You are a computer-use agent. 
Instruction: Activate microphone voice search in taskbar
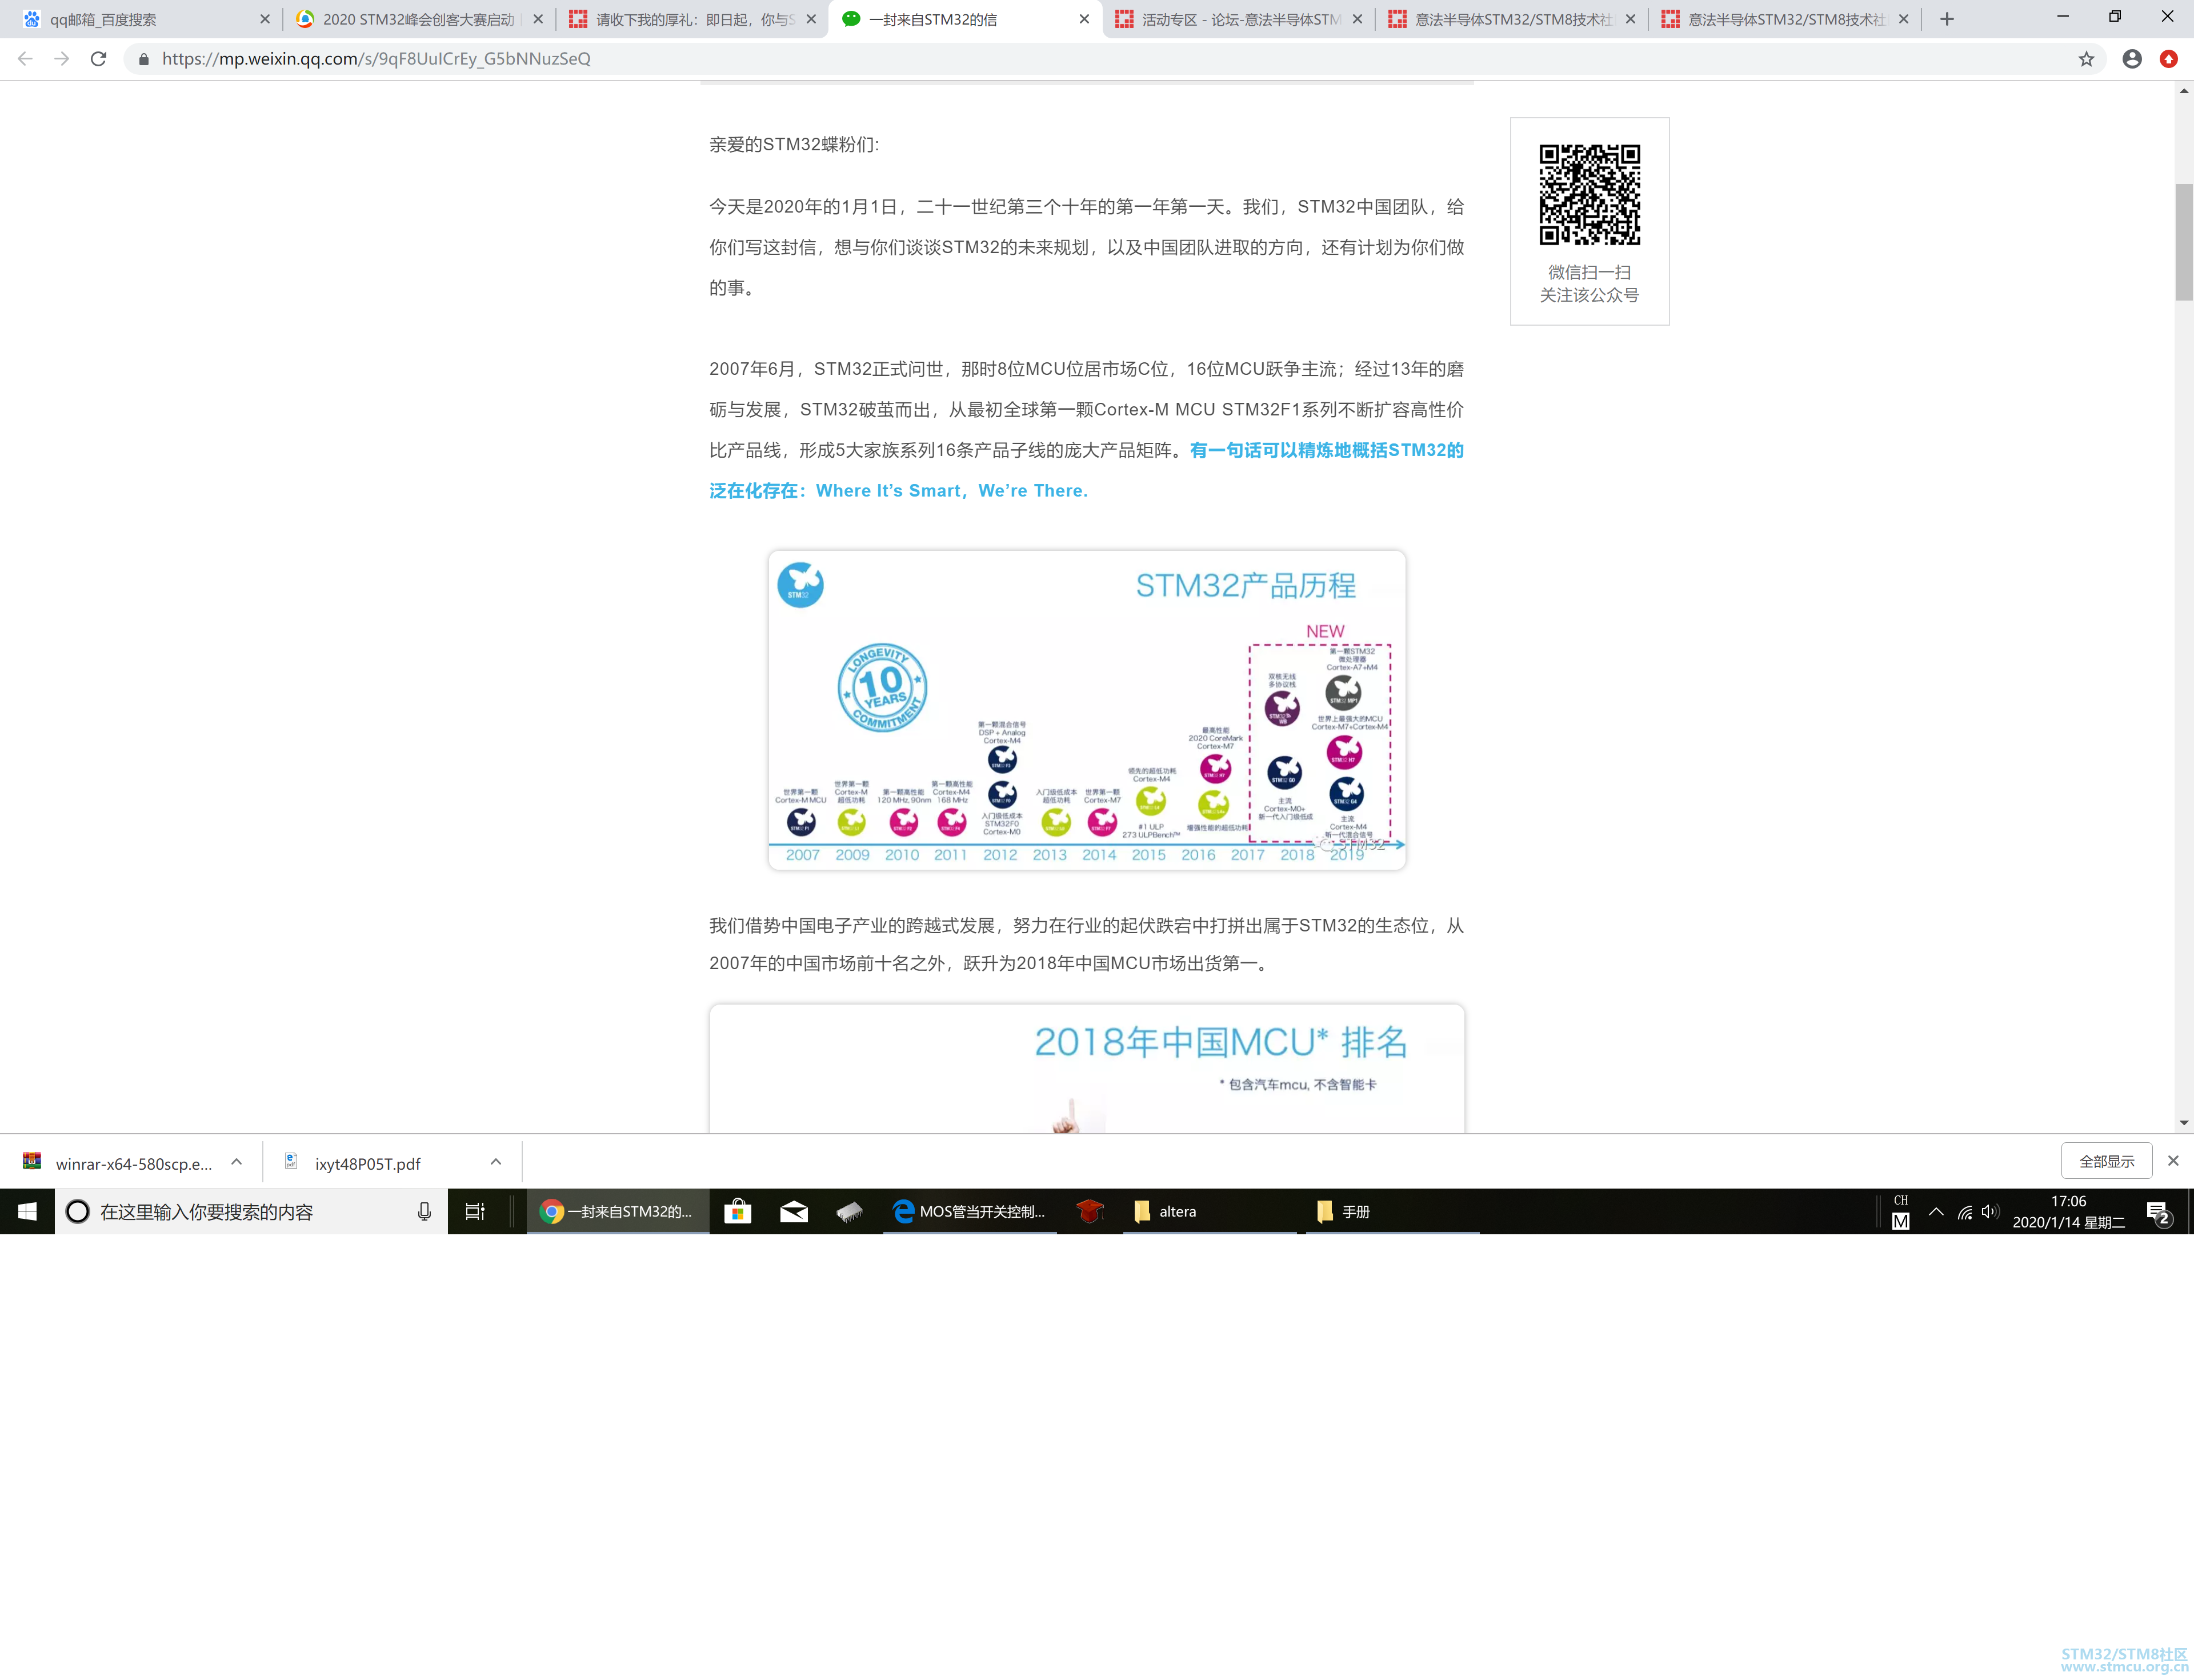click(424, 1211)
